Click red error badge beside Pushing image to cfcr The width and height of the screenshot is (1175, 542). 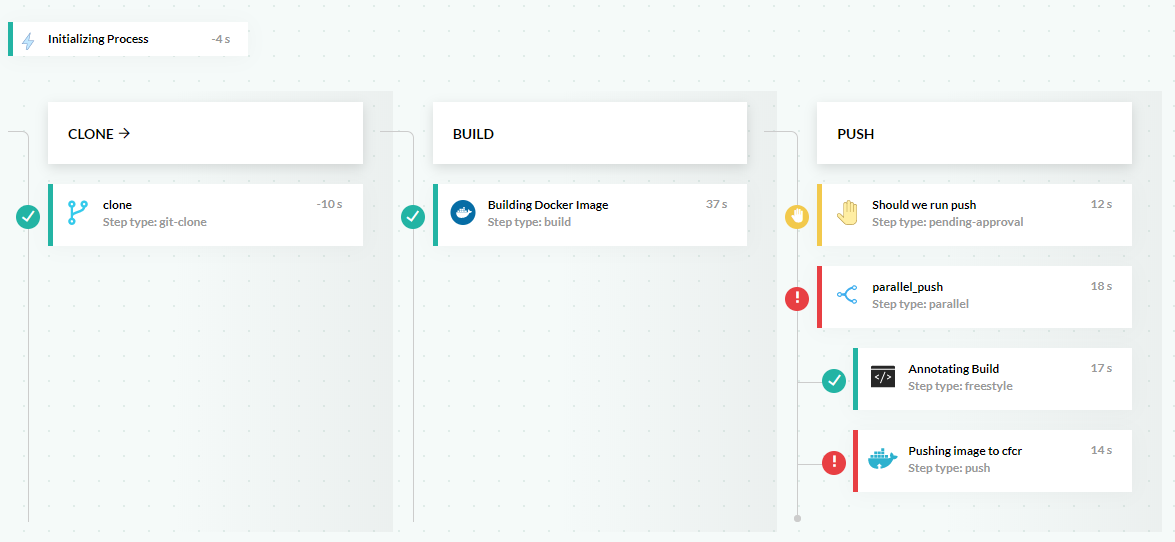[x=833, y=462]
